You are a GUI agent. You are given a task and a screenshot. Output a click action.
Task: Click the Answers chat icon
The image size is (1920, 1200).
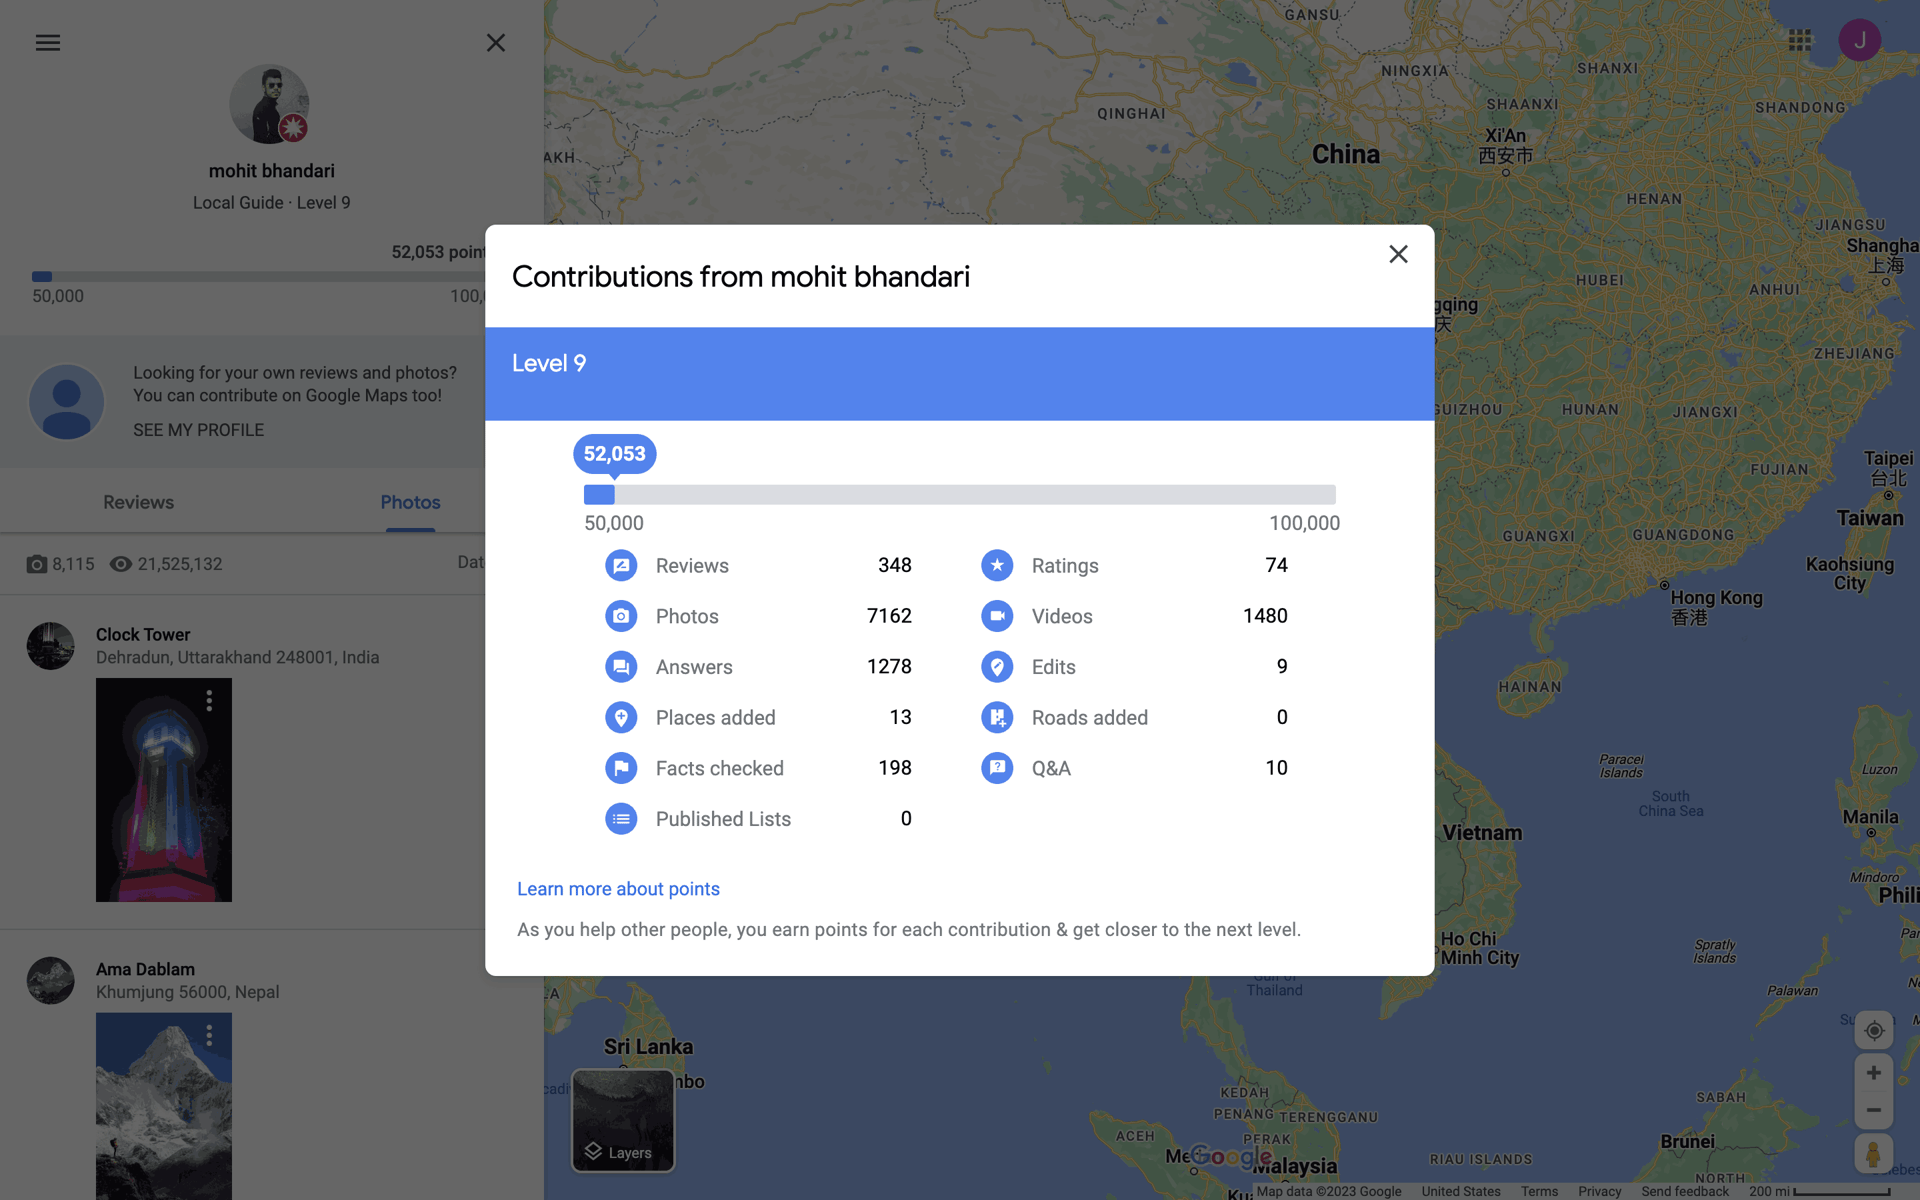(x=621, y=667)
